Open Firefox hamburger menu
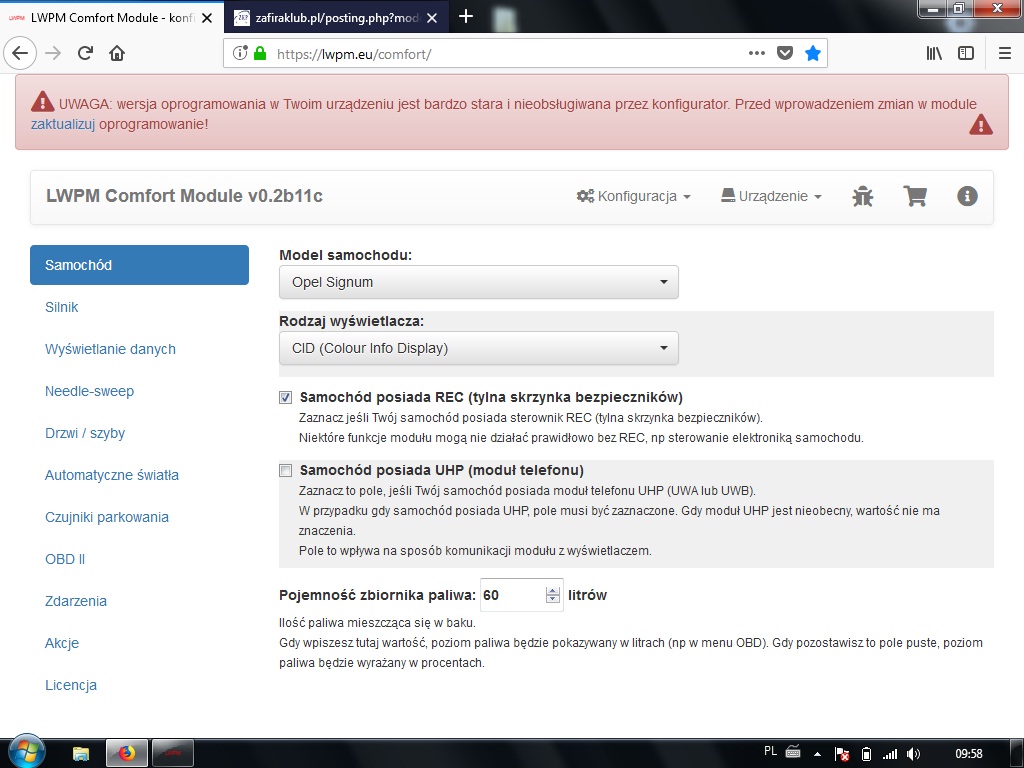Viewport: 1024px width, 768px height. coord(1004,53)
